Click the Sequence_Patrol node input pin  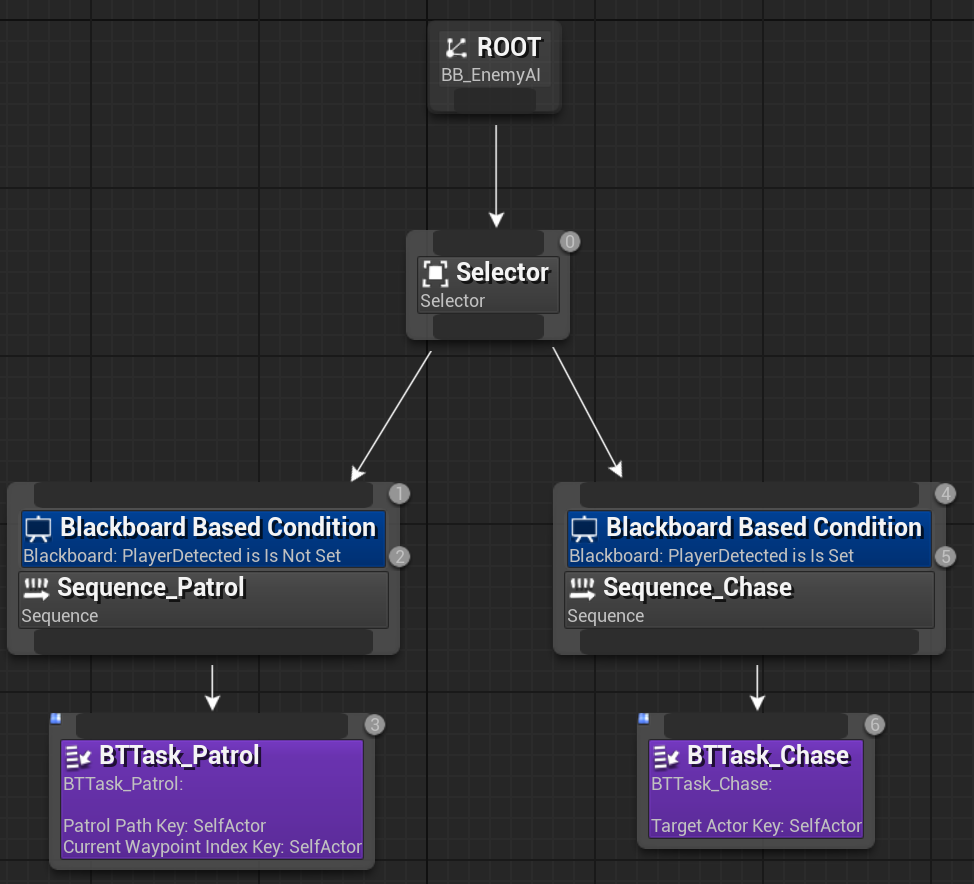tap(203, 495)
